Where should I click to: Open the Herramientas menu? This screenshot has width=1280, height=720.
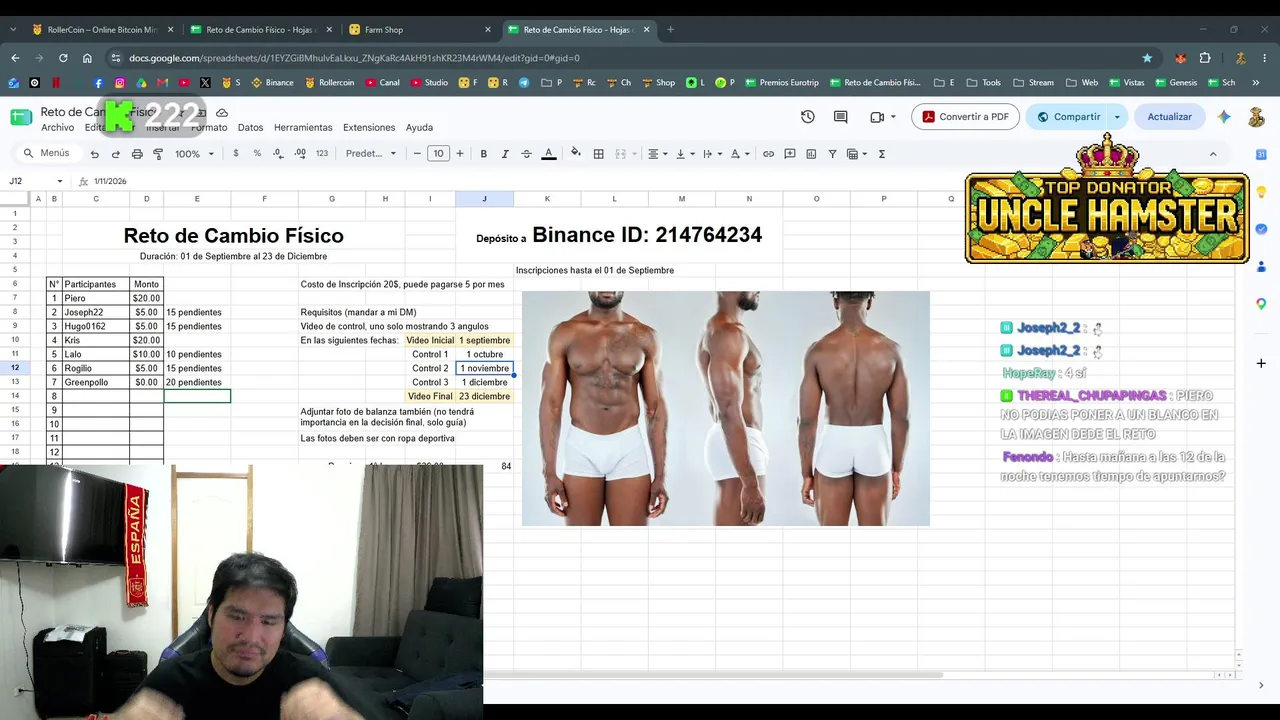303,128
